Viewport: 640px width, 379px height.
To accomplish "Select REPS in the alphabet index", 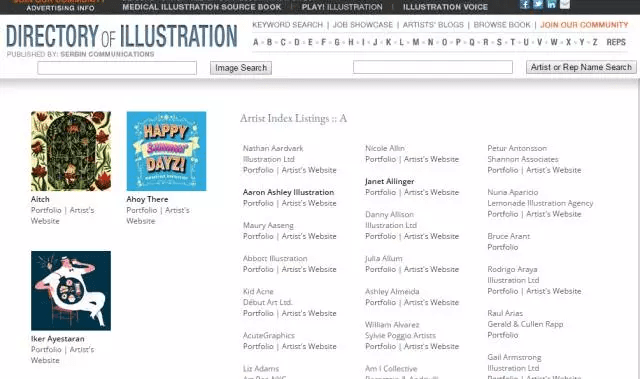I will tap(616, 42).
